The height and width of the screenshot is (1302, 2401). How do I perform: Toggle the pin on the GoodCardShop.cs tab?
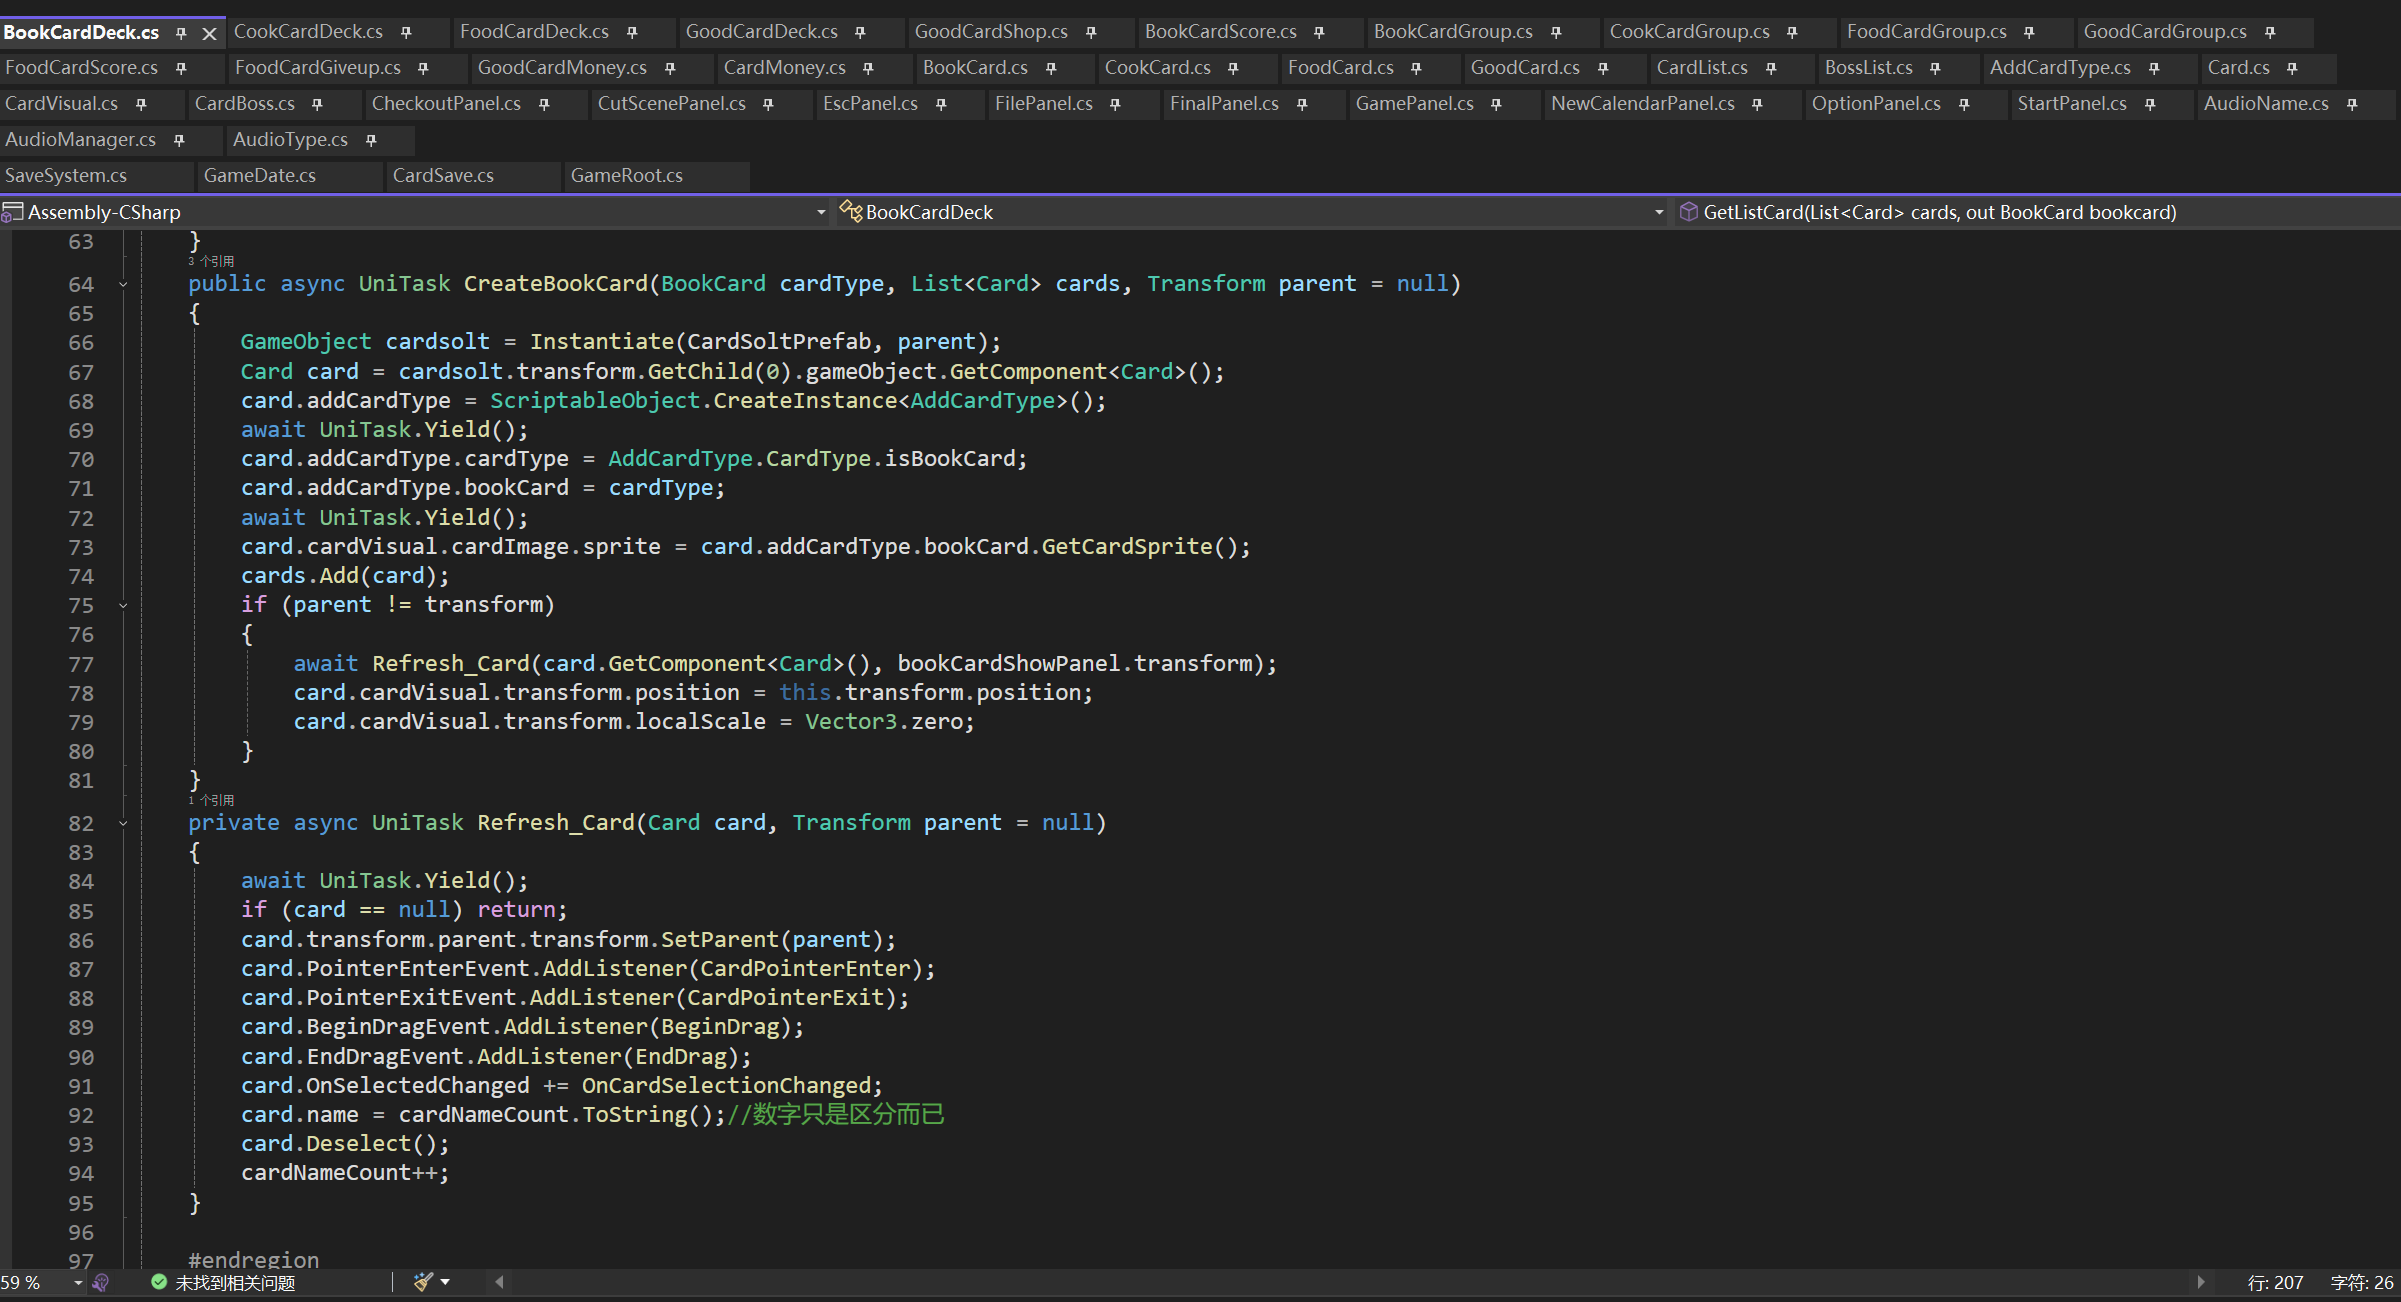coord(1091,33)
